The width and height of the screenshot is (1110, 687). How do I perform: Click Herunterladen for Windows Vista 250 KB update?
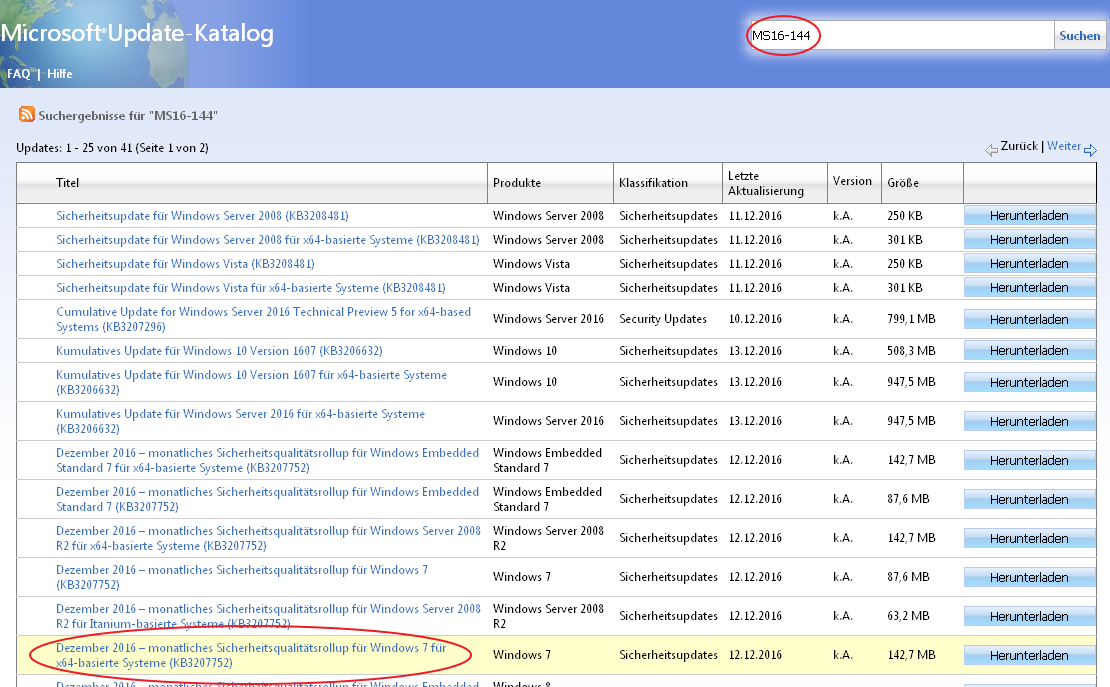[1029, 263]
